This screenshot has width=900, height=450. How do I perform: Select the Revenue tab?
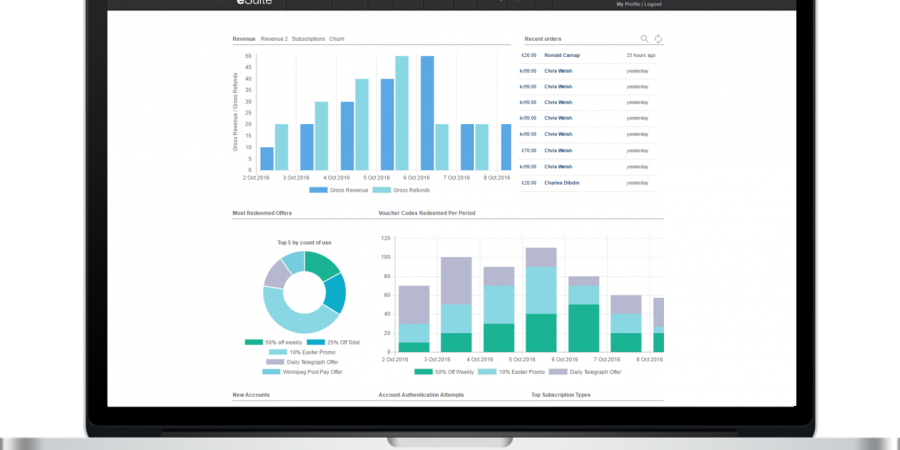tap(243, 39)
